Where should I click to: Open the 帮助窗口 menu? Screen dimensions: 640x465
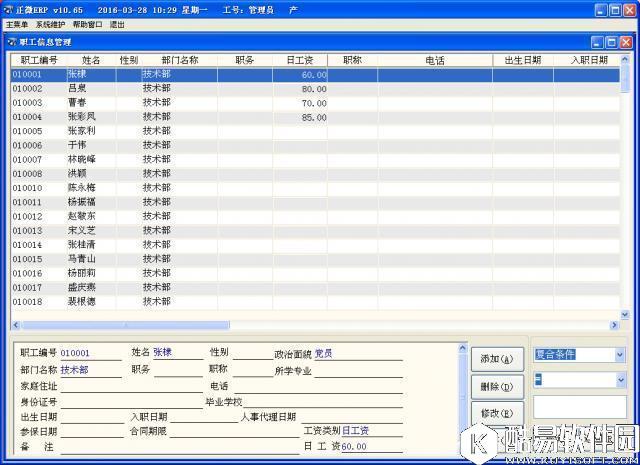pyautogui.click(x=87, y=24)
